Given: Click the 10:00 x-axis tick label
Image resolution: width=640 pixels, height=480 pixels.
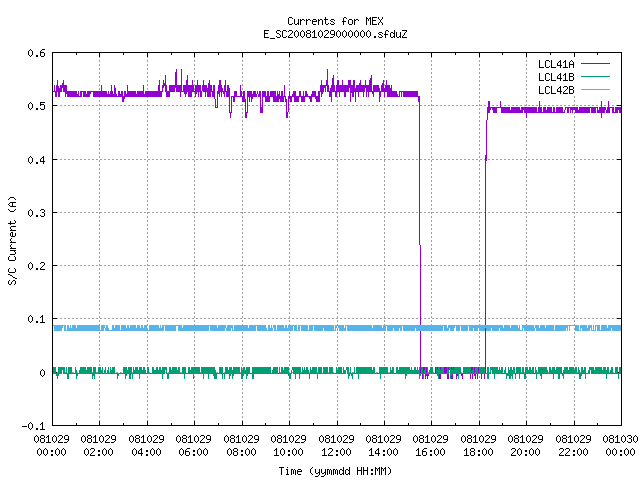Looking at the screenshot, I should tap(289, 452).
